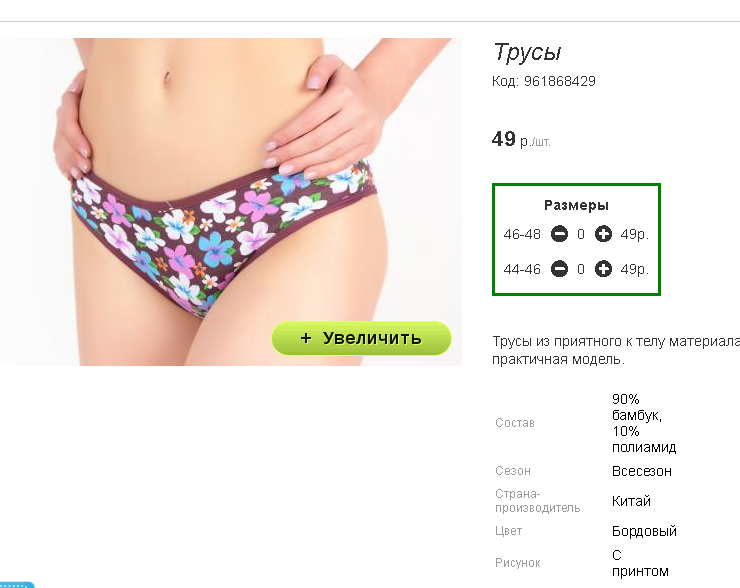740x588 pixels.
Task: Click the product description paragraph
Action: click(x=616, y=350)
